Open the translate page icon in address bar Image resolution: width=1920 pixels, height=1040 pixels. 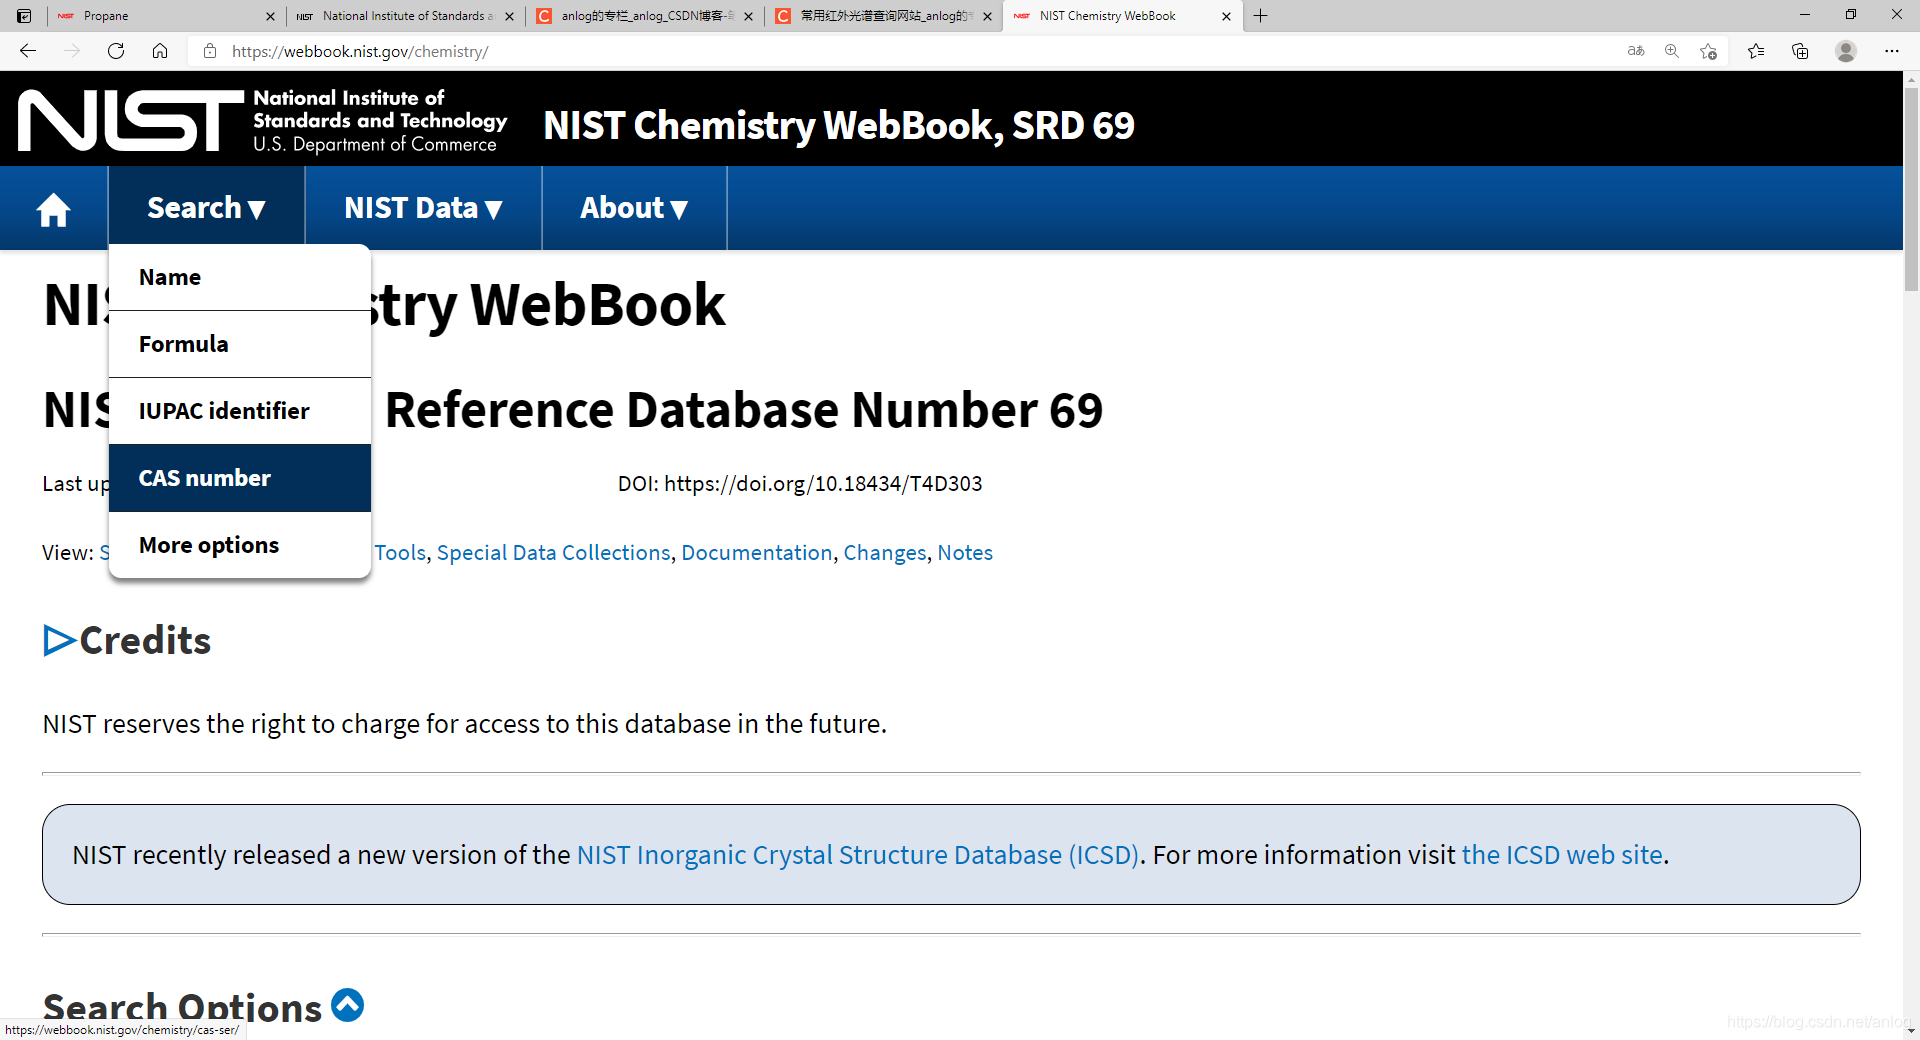[1636, 51]
